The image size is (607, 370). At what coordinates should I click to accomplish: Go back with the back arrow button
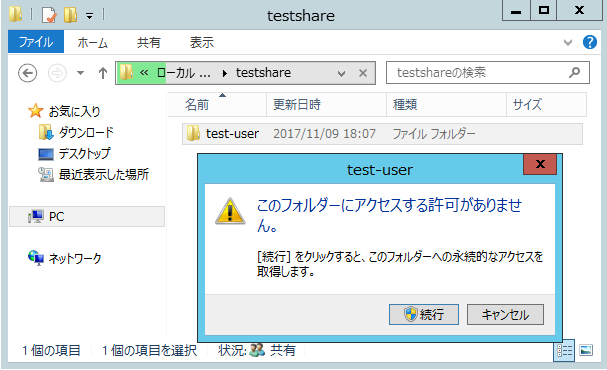point(27,73)
